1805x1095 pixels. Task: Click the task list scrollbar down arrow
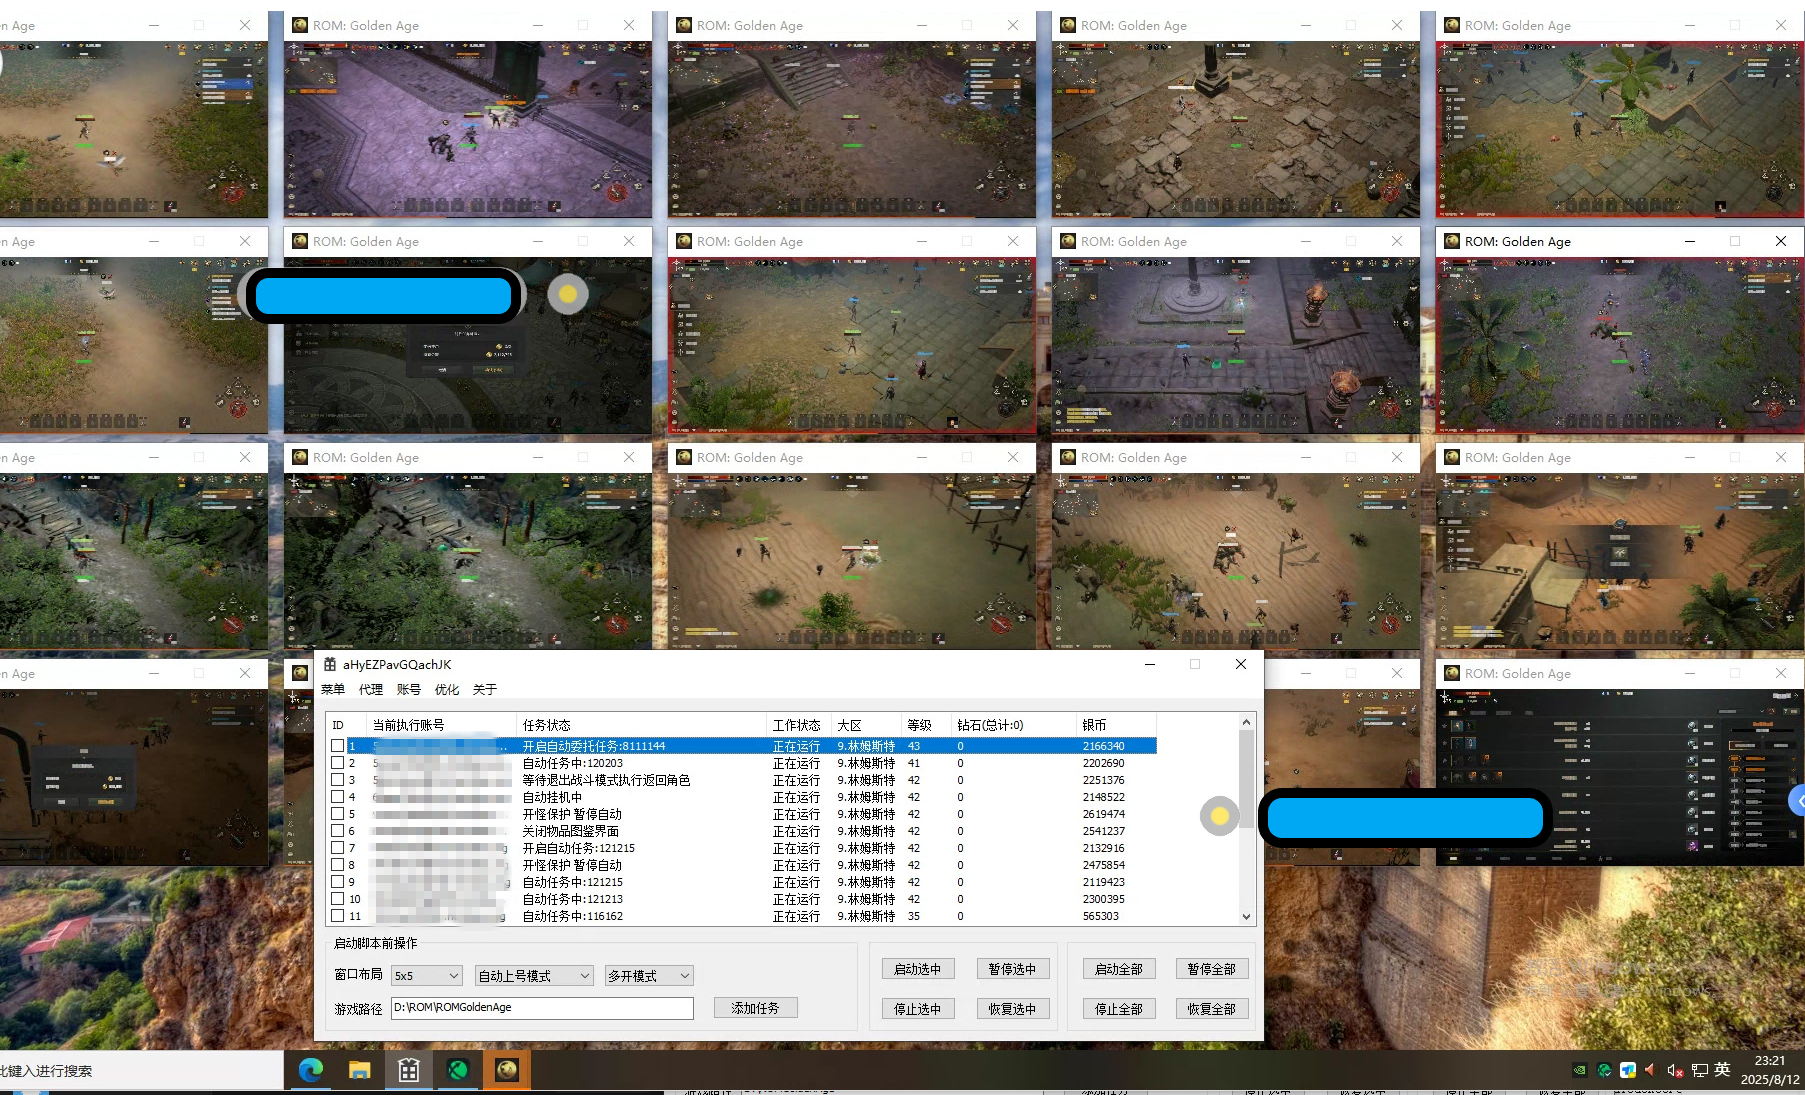(1246, 916)
